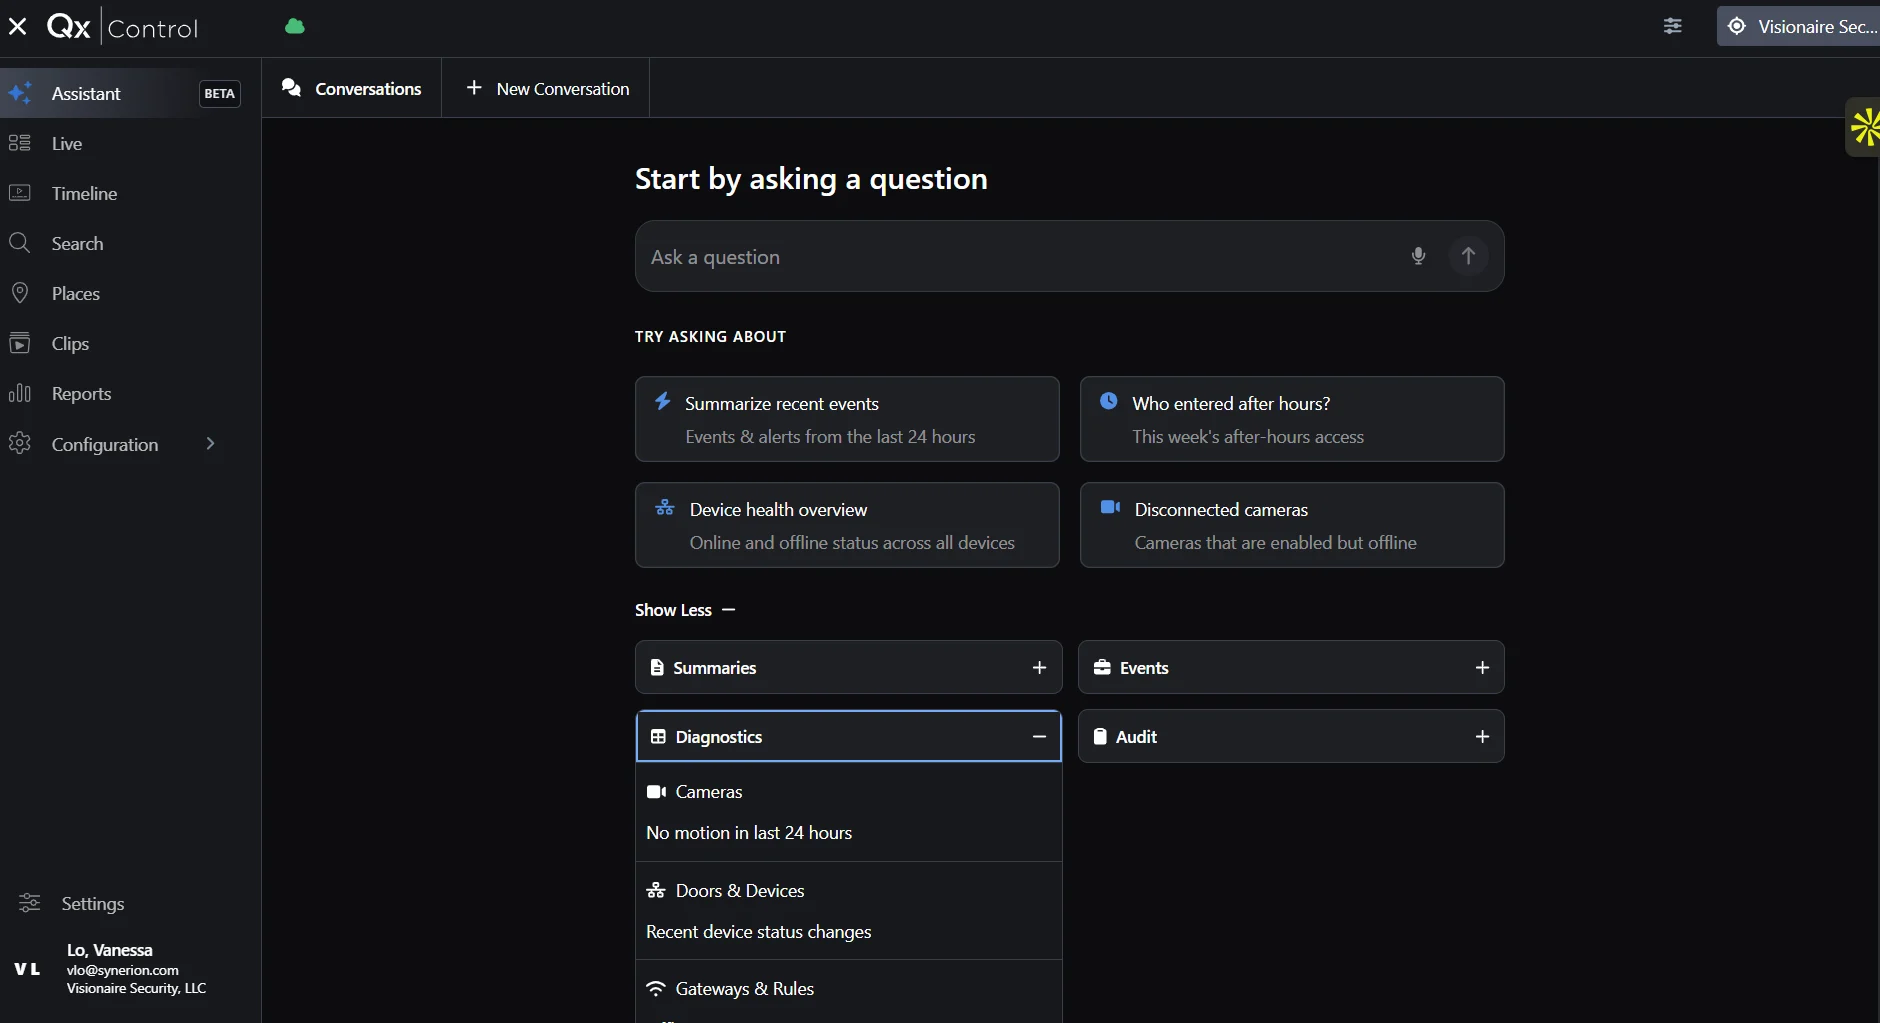The image size is (1880, 1023).
Task: Expand the Audit category
Action: 1291,736
